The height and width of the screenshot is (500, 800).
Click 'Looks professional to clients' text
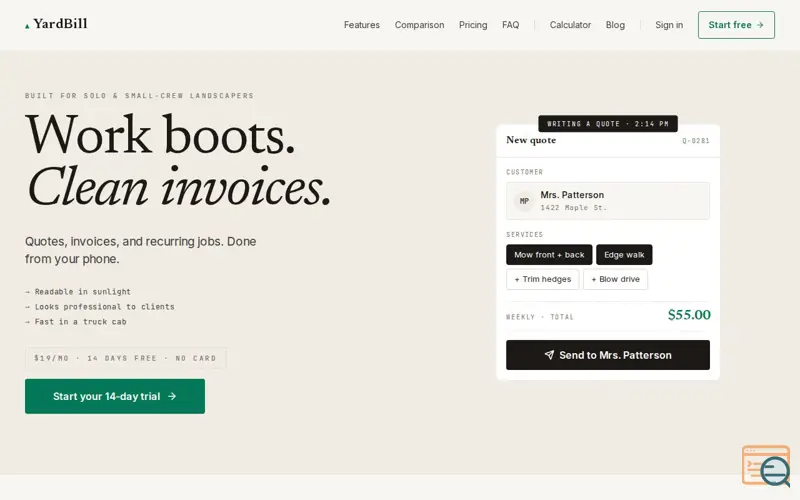[100, 307]
